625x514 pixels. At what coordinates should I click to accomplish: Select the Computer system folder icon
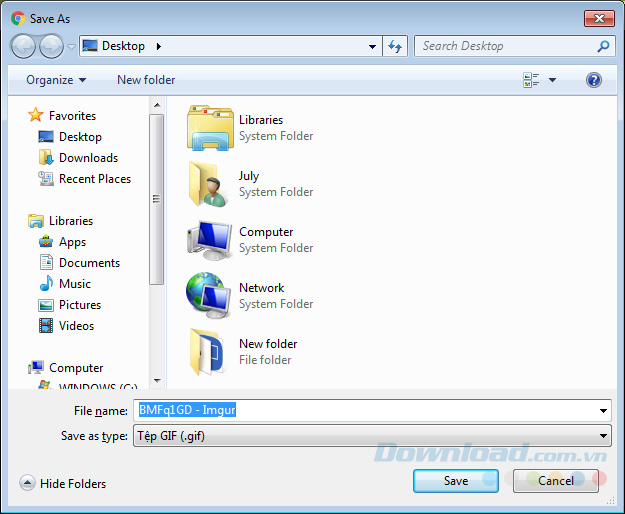click(209, 240)
